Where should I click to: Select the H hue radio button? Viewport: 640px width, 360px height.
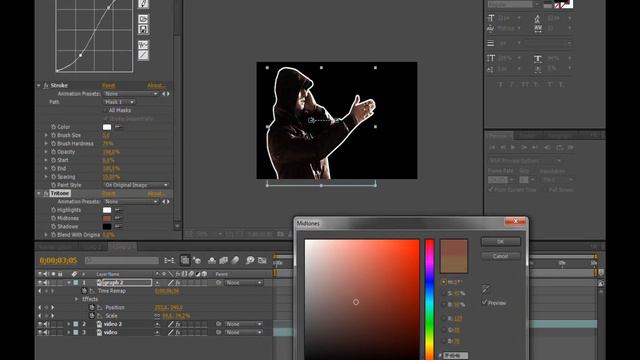[444, 282]
